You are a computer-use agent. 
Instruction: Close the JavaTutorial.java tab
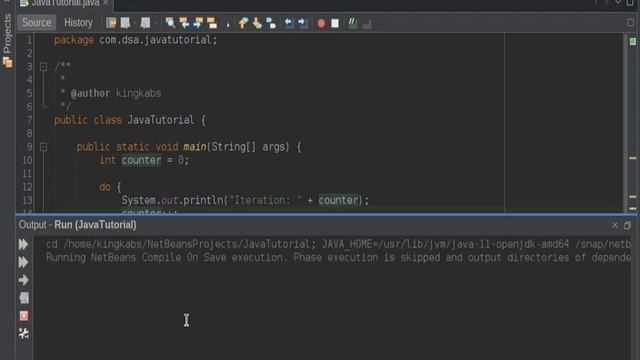point(106,3)
